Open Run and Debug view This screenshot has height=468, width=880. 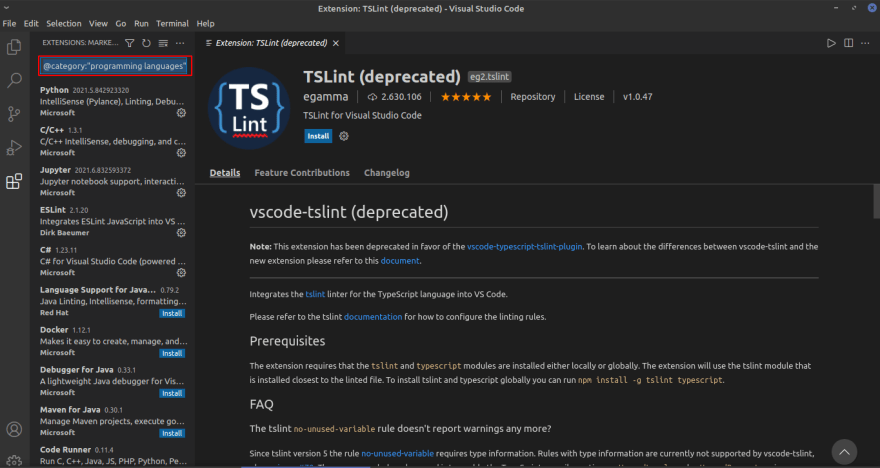tap(14, 148)
